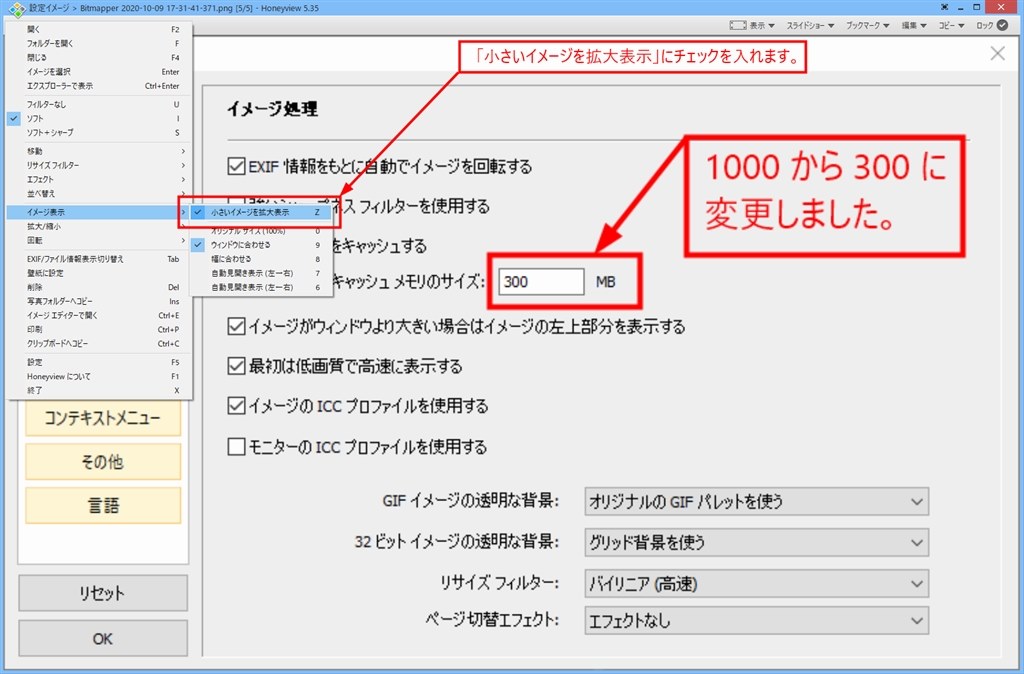Expand the 拡大/縮小 submenu
Image resolution: width=1024 pixels, height=674 pixels.
click(99, 226)
